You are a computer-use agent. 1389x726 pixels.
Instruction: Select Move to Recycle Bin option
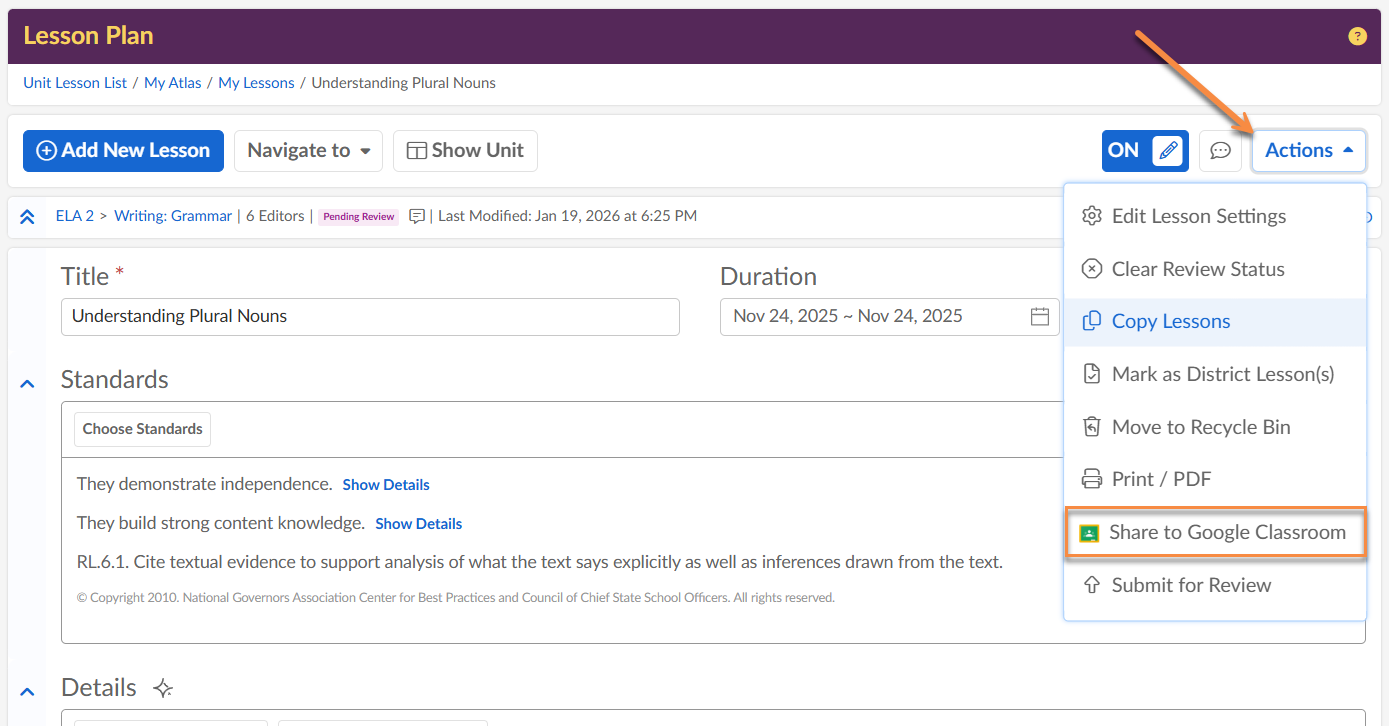tap(1200, 427)
